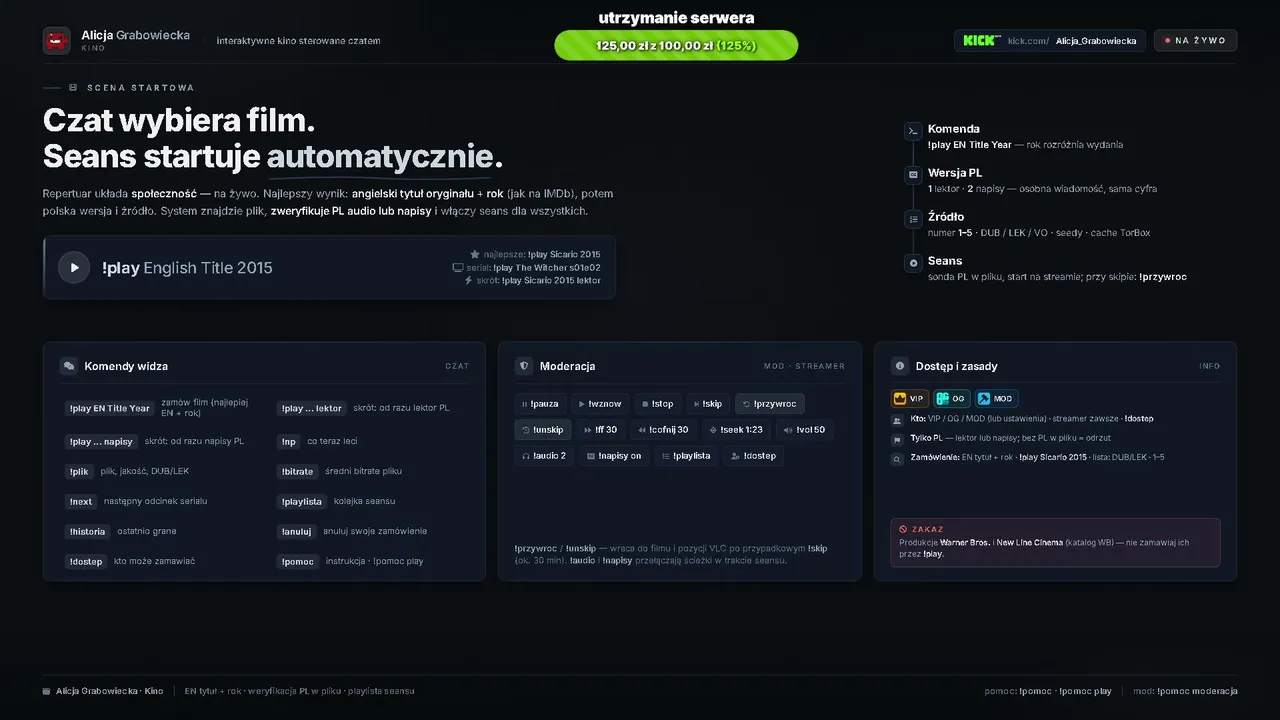This screenshot has height=720, width=1280.
Task: Click the !pomoc command tag
Action: (x=298, y=561)
